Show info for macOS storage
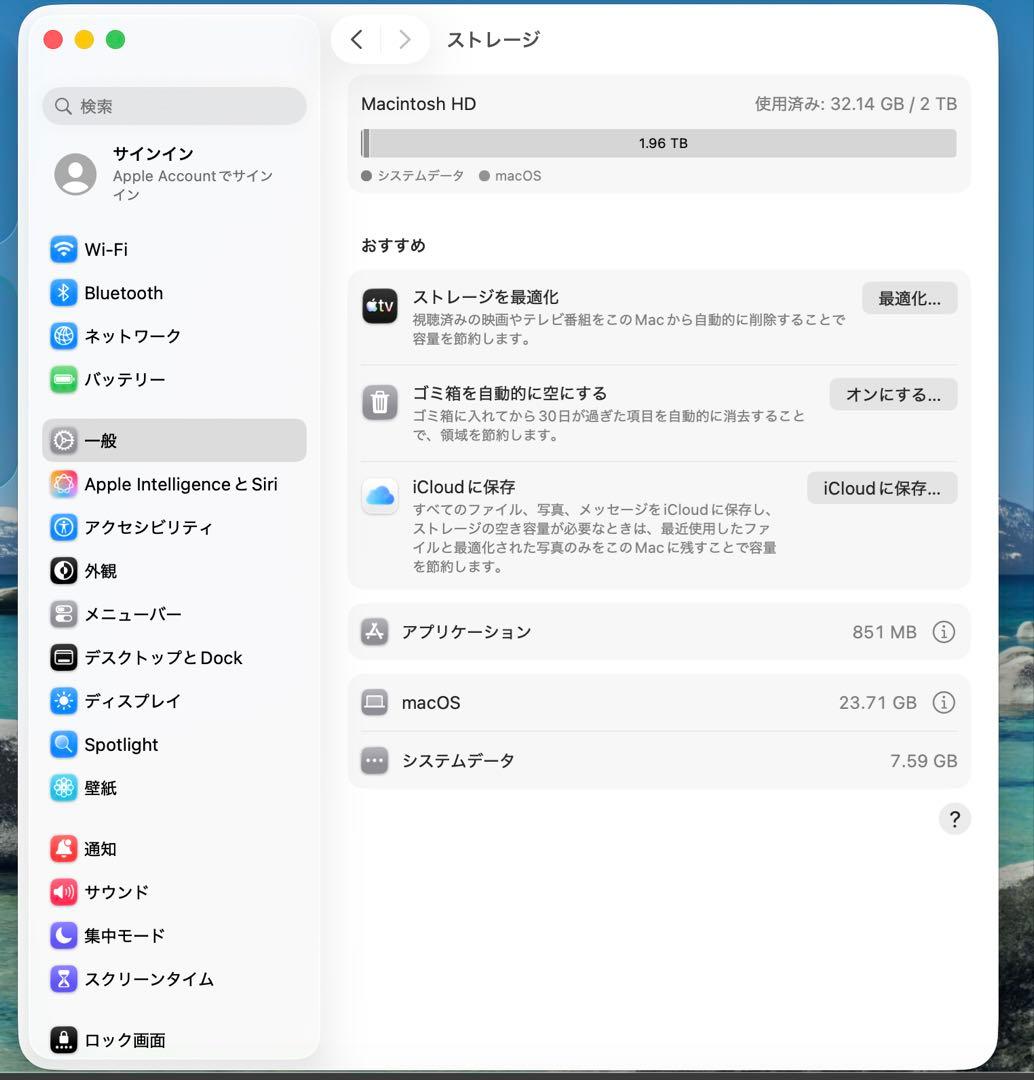This screenshot has height=1080, width=1034. (x=943, y=702)
